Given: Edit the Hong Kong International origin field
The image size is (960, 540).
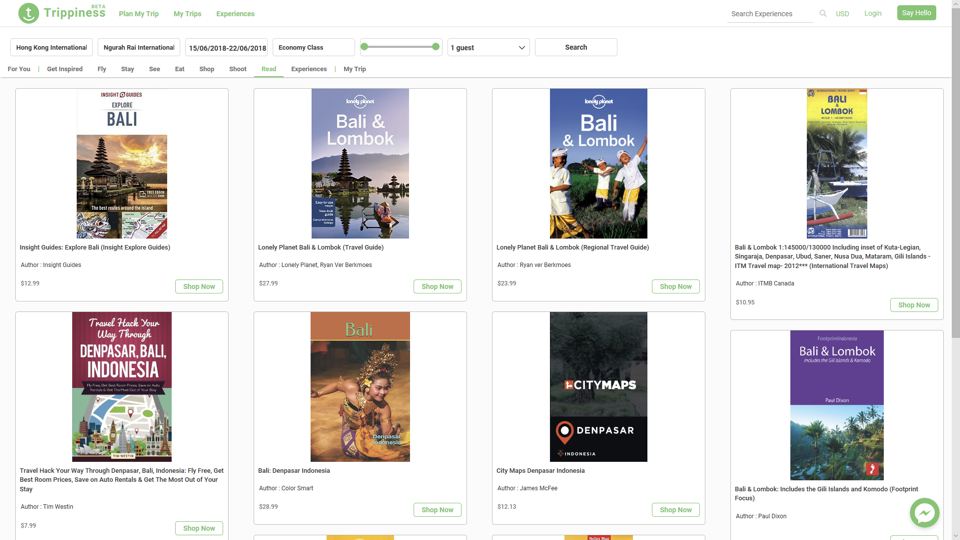Looking at the screenshot, I should pos(51,47).
